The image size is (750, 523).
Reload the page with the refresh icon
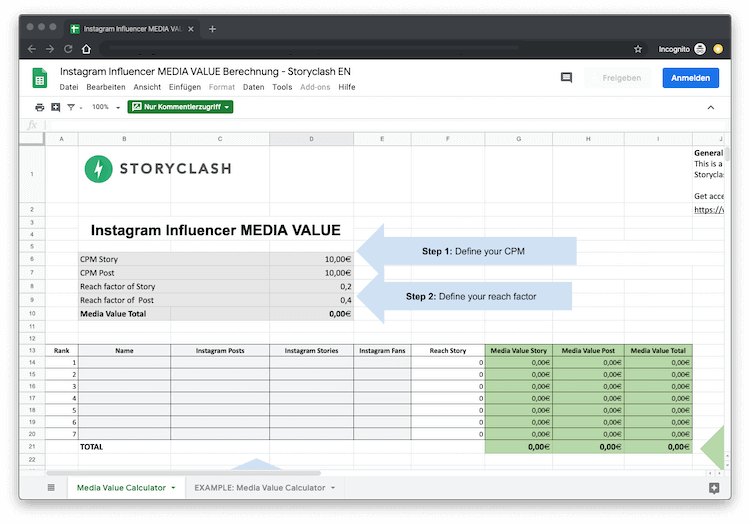[x=68, y=49]
